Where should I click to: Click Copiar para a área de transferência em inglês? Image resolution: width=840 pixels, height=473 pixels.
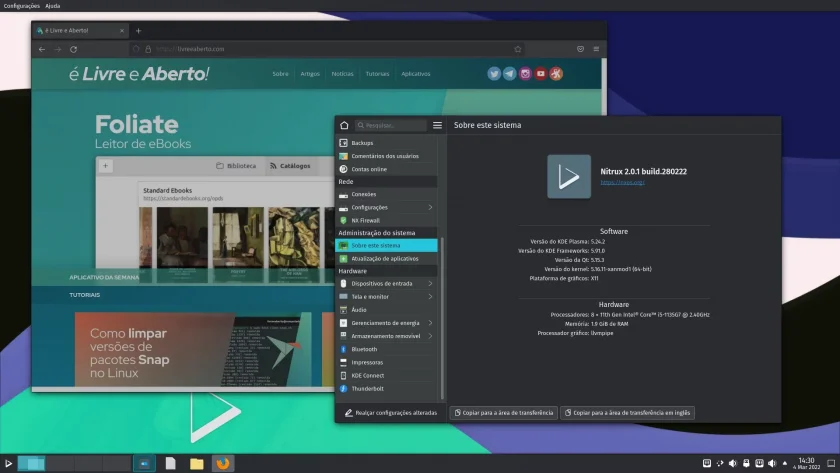pyautogui.click(x=627, y=413)
